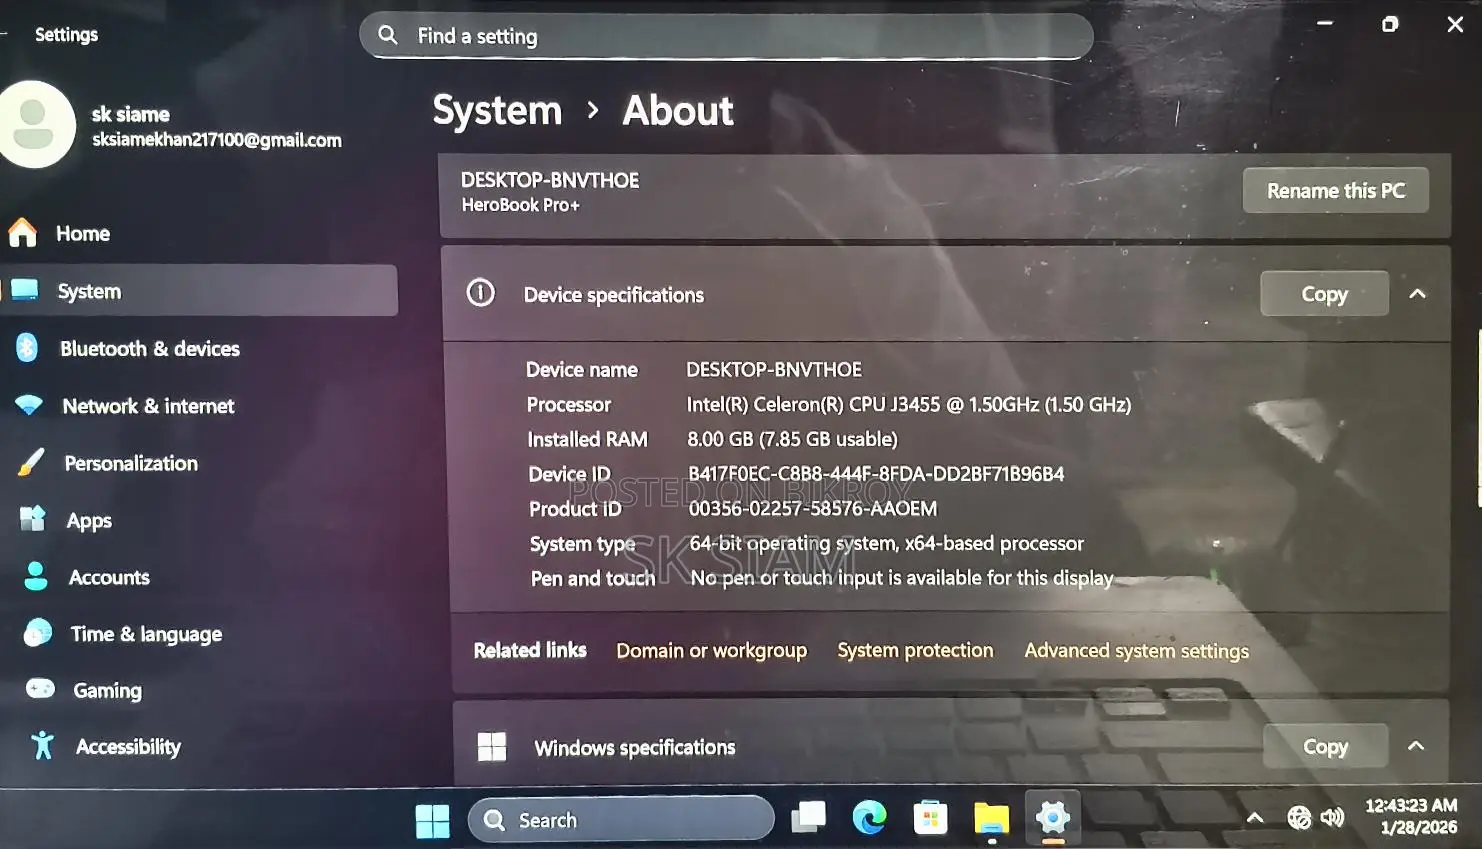Click the Pen and touch value text

[902, 578]
